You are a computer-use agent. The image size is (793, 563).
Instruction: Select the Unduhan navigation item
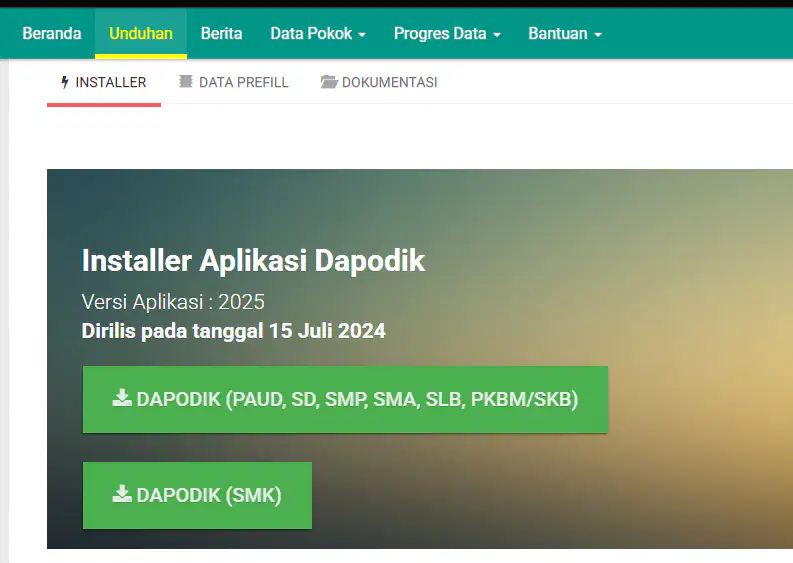pos(141,33)
